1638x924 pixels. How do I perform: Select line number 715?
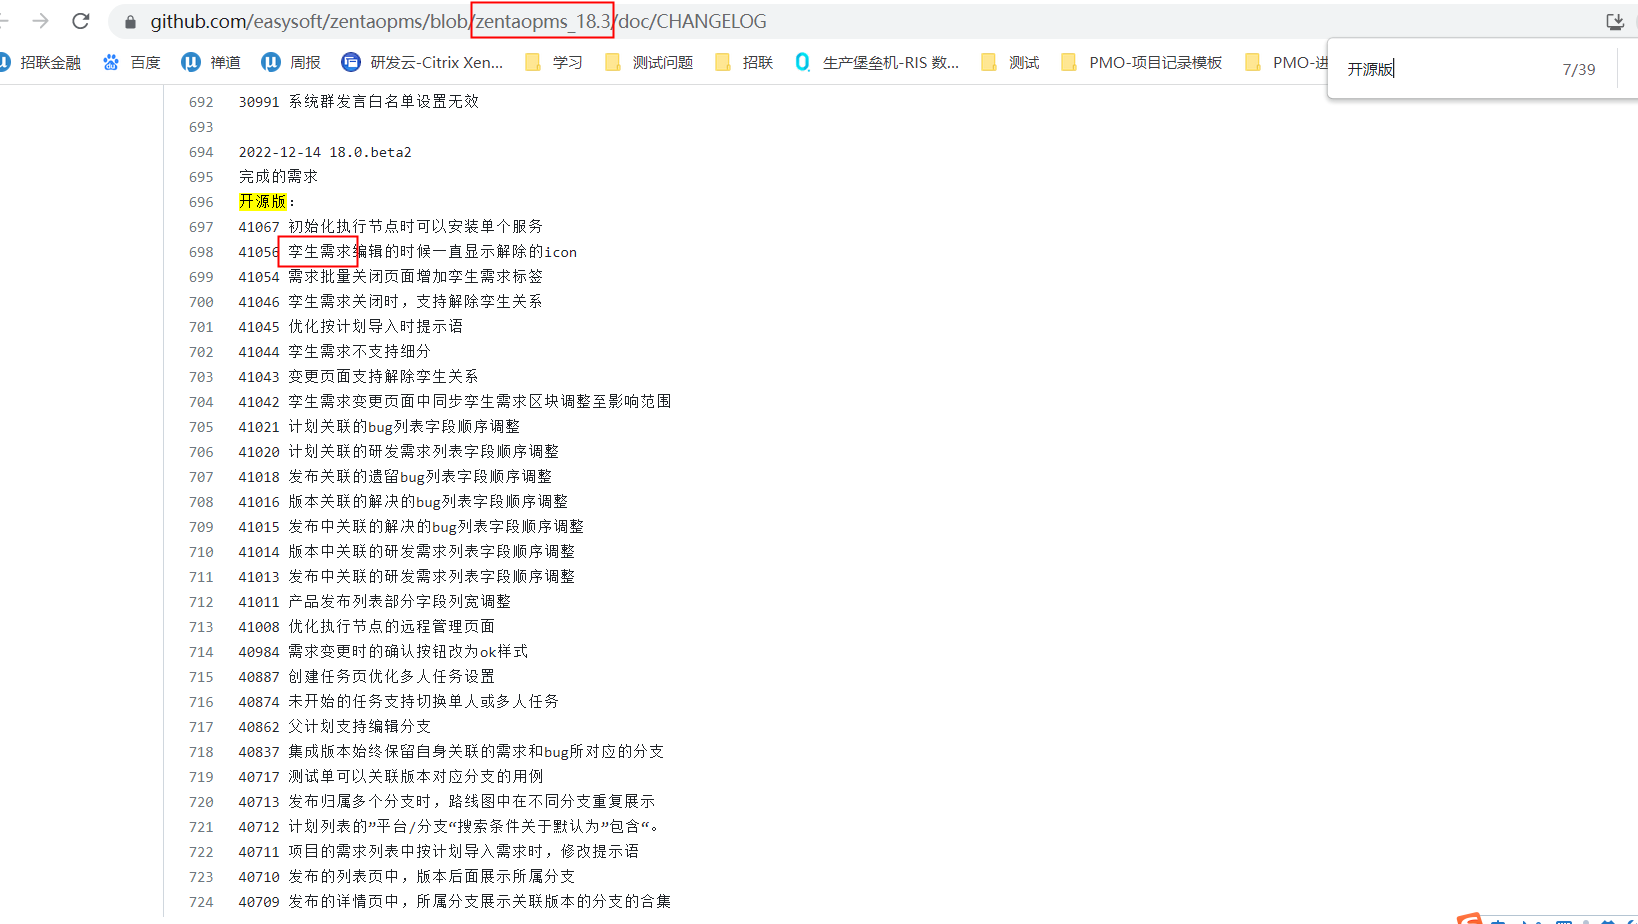[x=201, y=677]
